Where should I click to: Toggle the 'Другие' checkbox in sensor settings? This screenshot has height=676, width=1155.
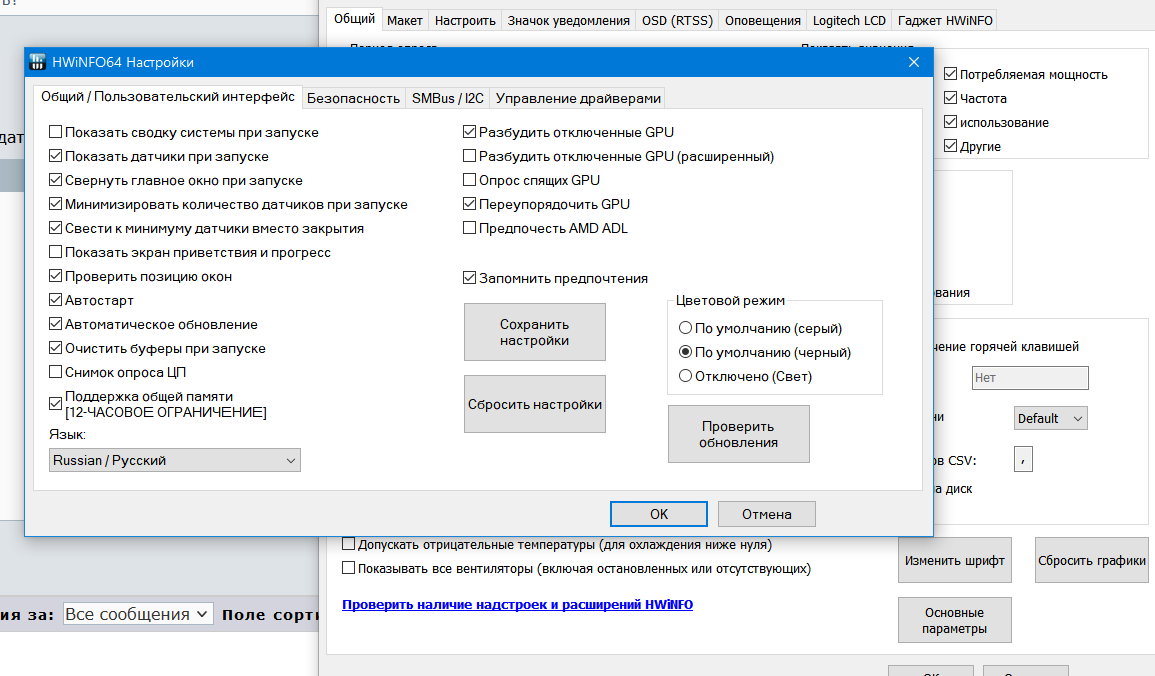click(950, 146)
